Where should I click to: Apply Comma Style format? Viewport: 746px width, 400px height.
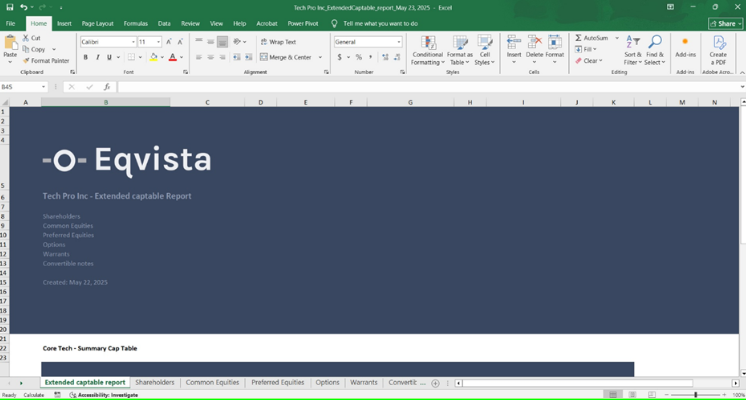point(370,57)
